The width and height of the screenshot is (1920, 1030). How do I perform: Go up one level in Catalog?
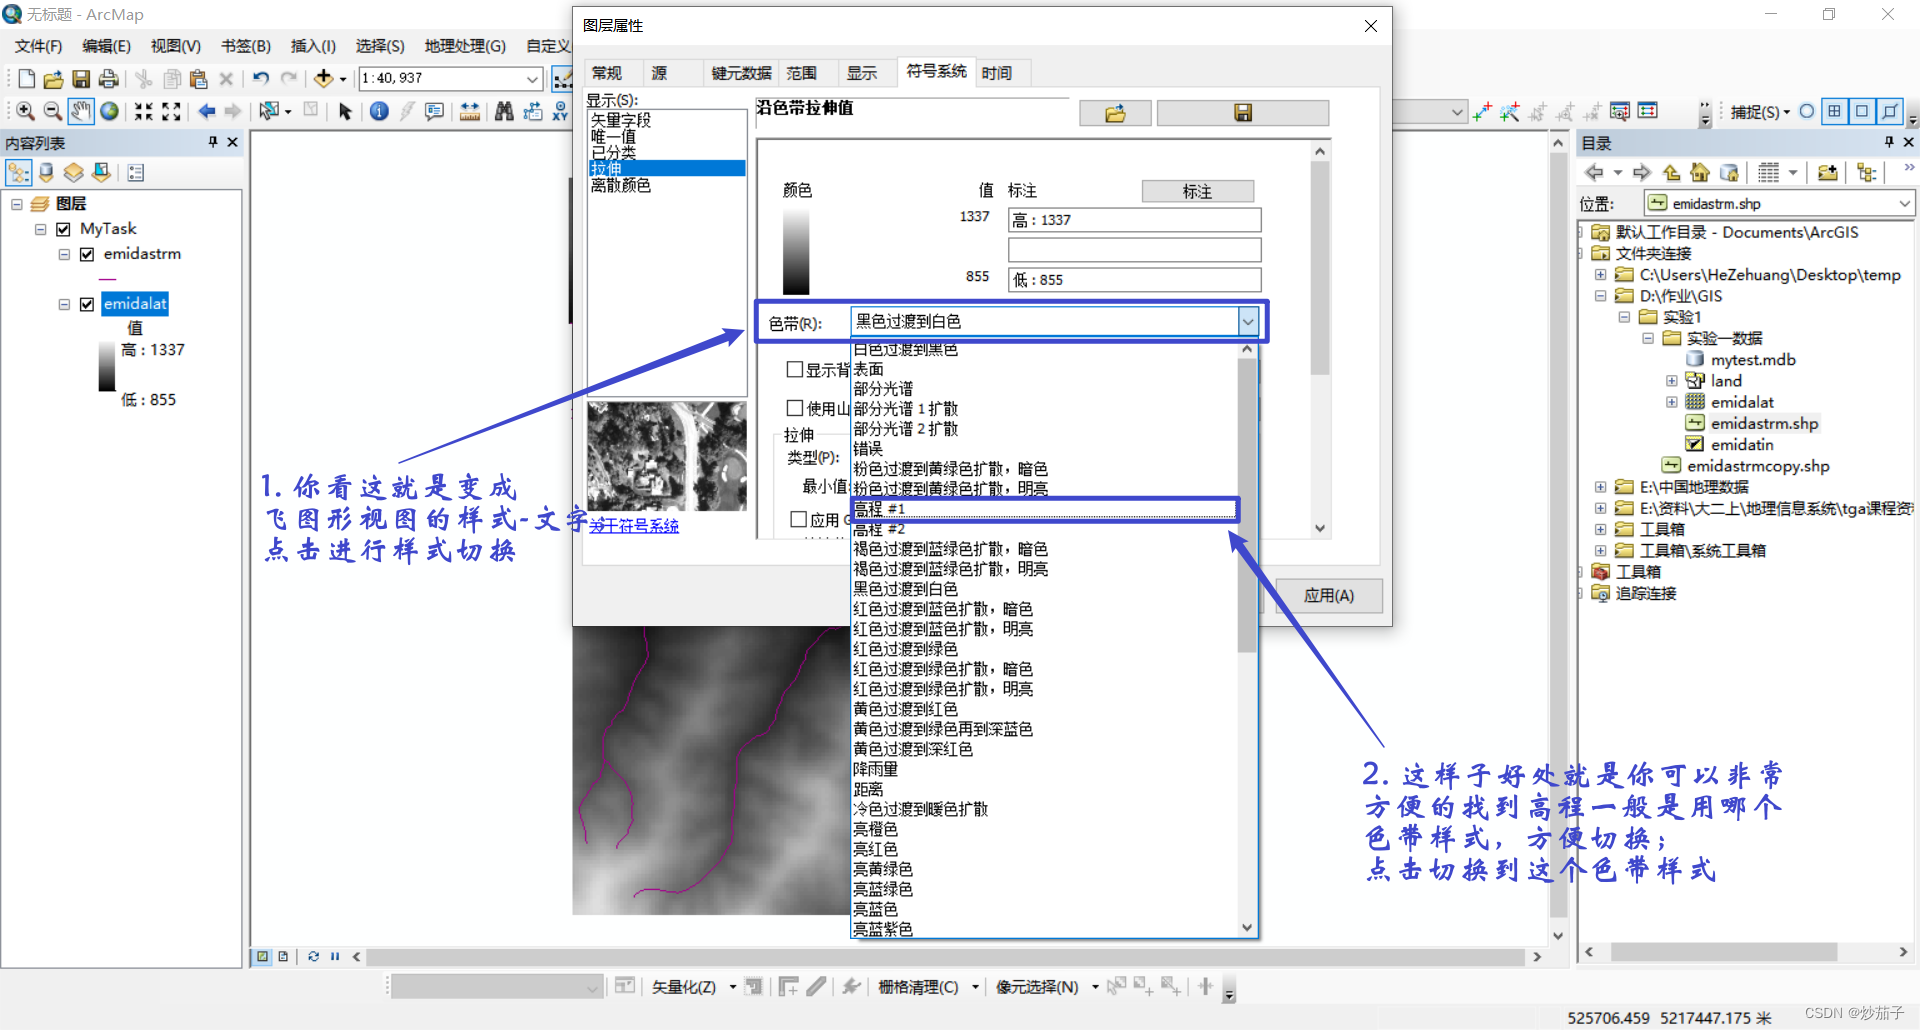(x=1671, y=173)
